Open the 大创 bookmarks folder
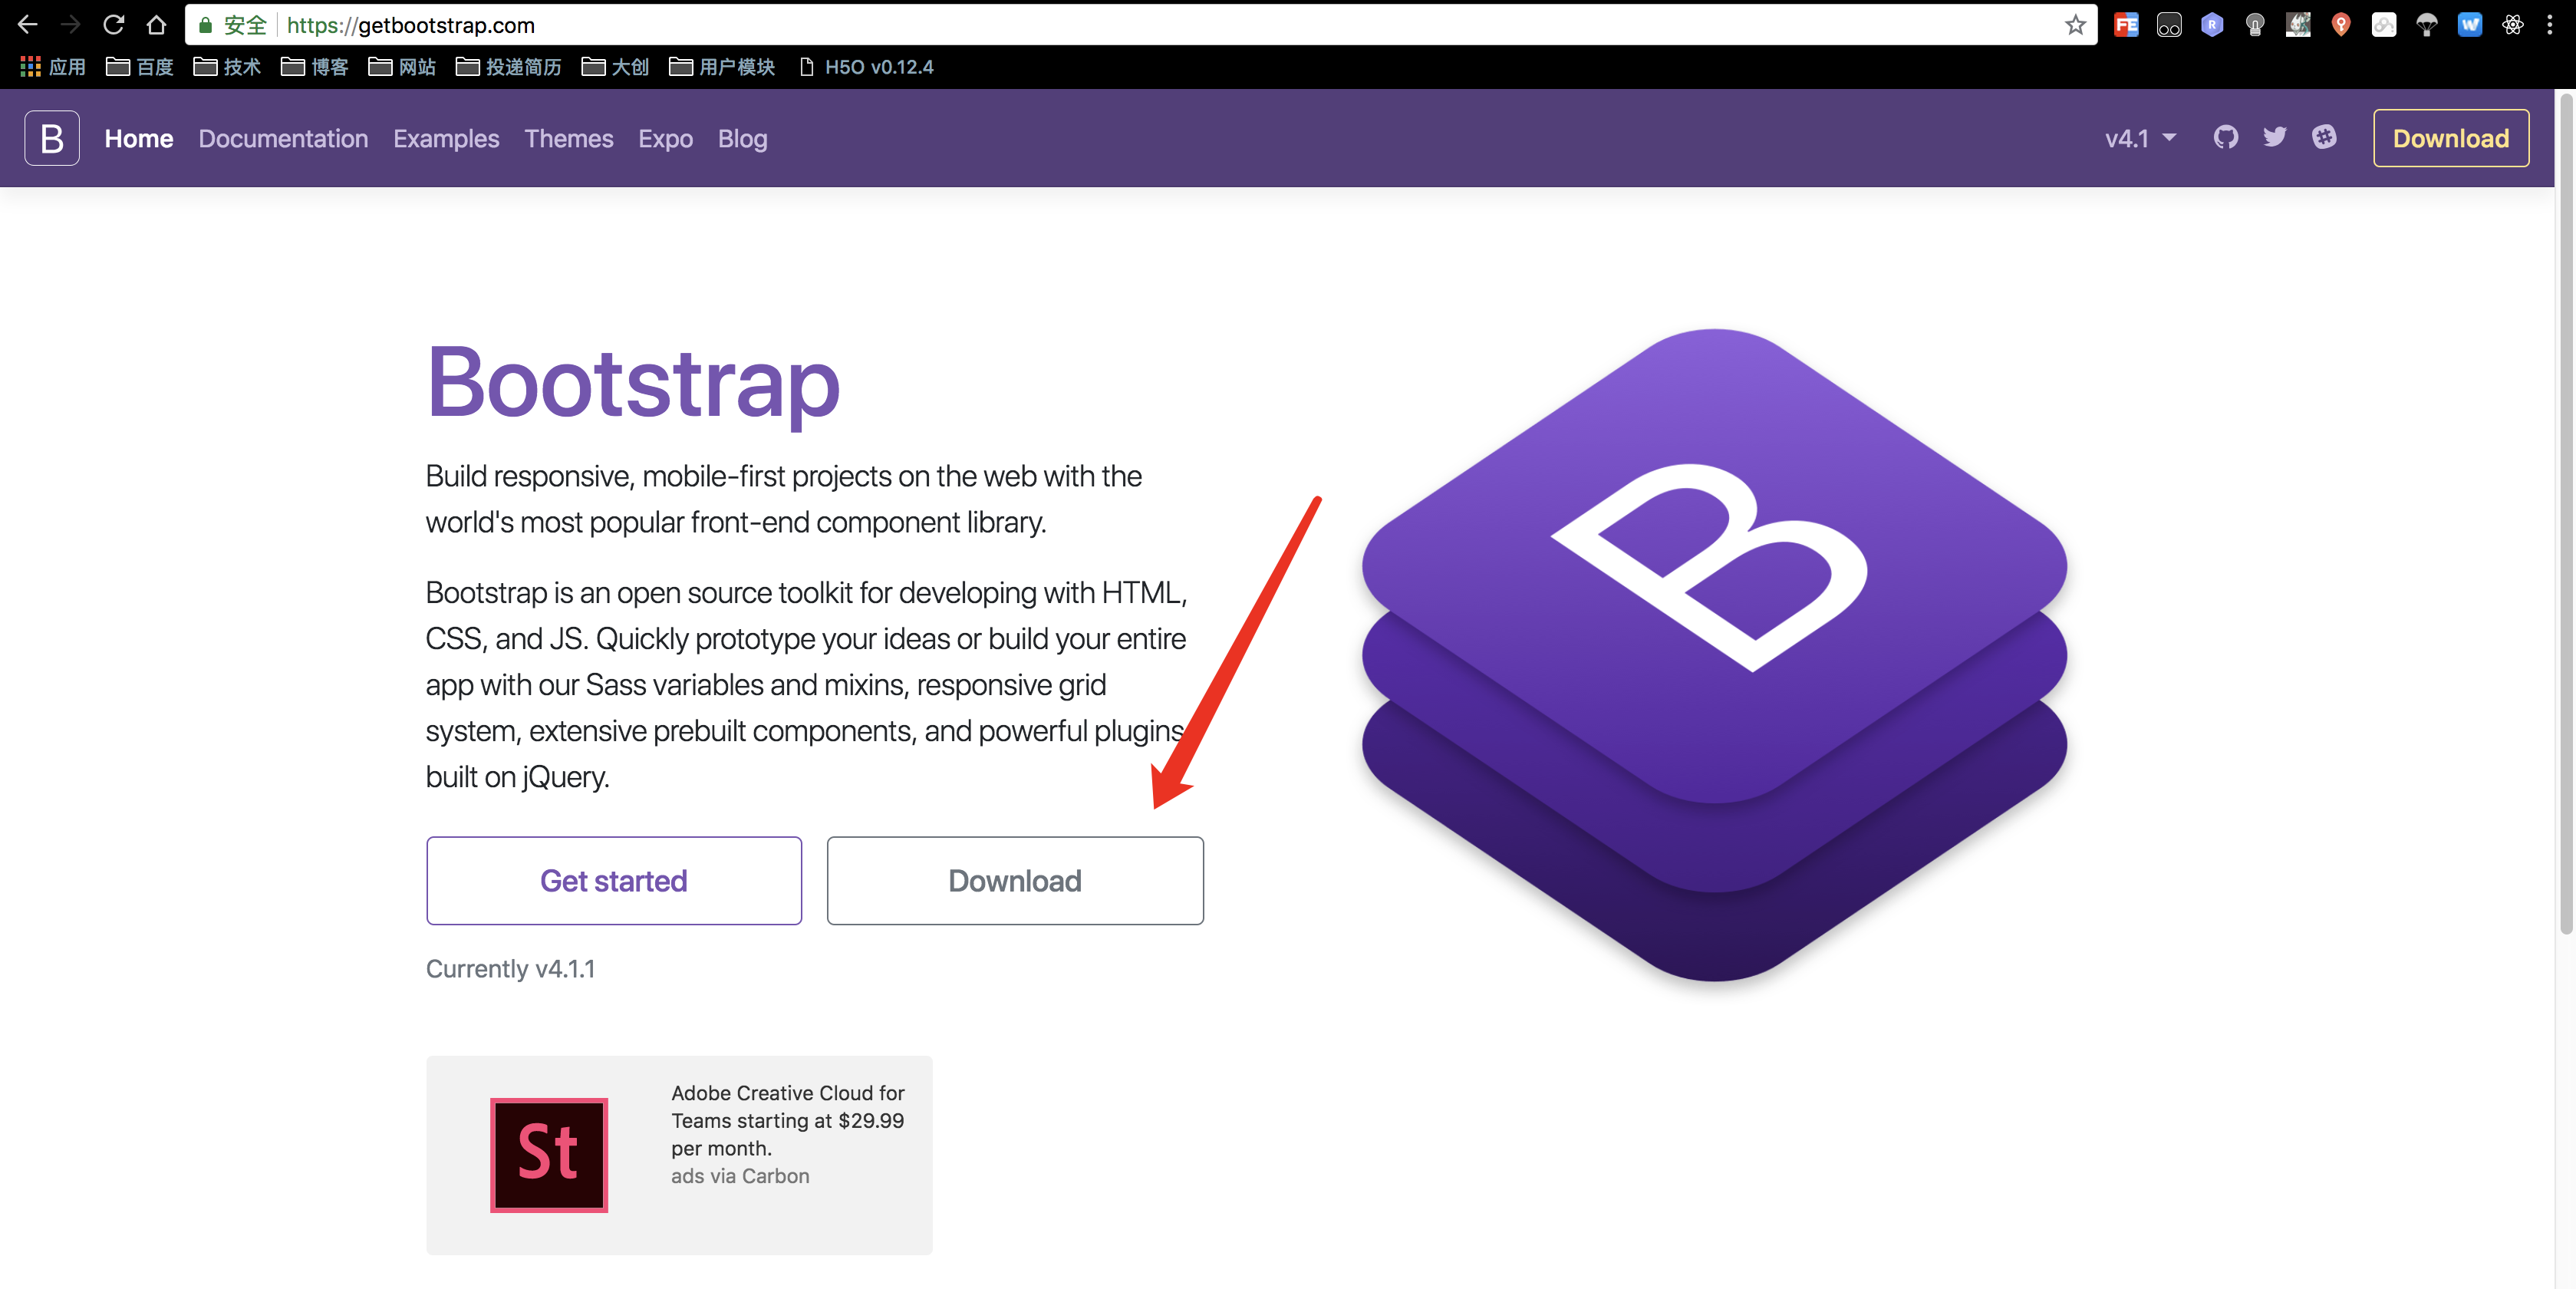This screenshot has height=1289, width=2576. tap(615, 67)
